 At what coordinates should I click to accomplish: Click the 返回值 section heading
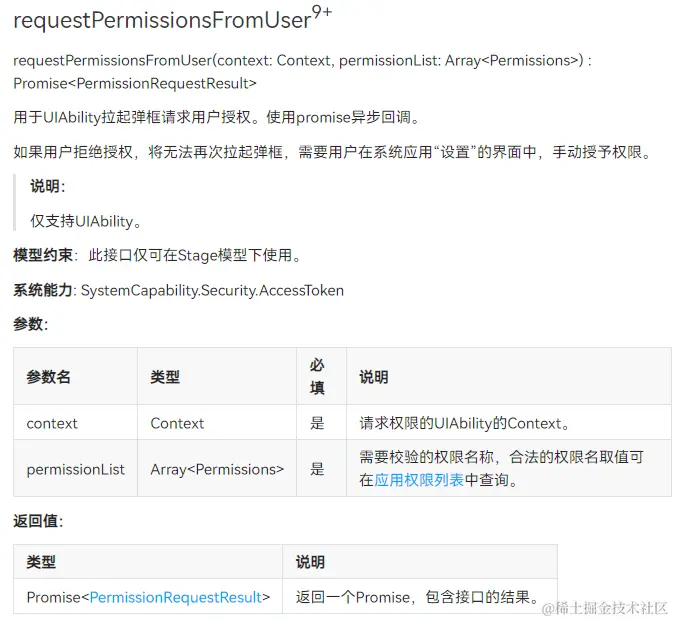[x=38, y=521]
